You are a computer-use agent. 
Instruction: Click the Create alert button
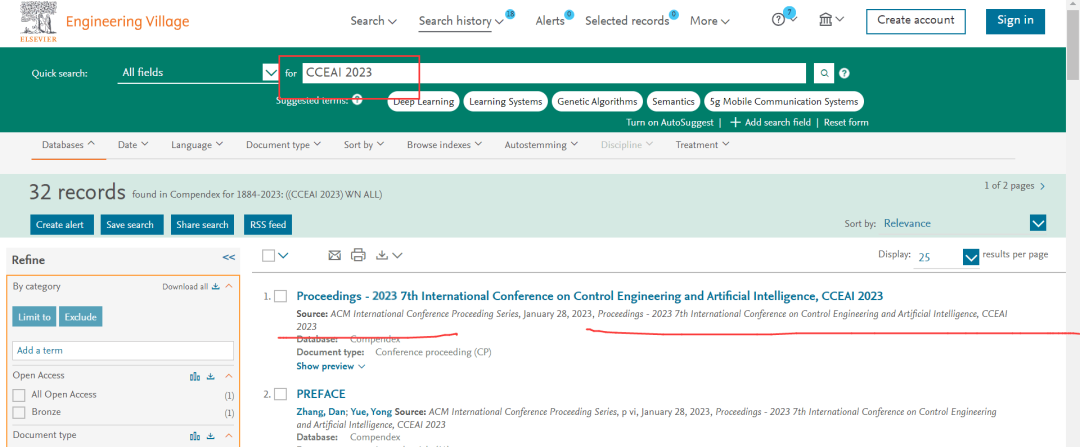pyautogui.click(x=61, y=225)
